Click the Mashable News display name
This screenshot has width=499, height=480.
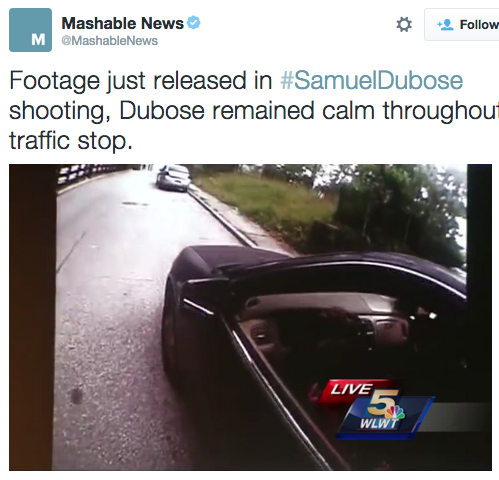point(122,23)
